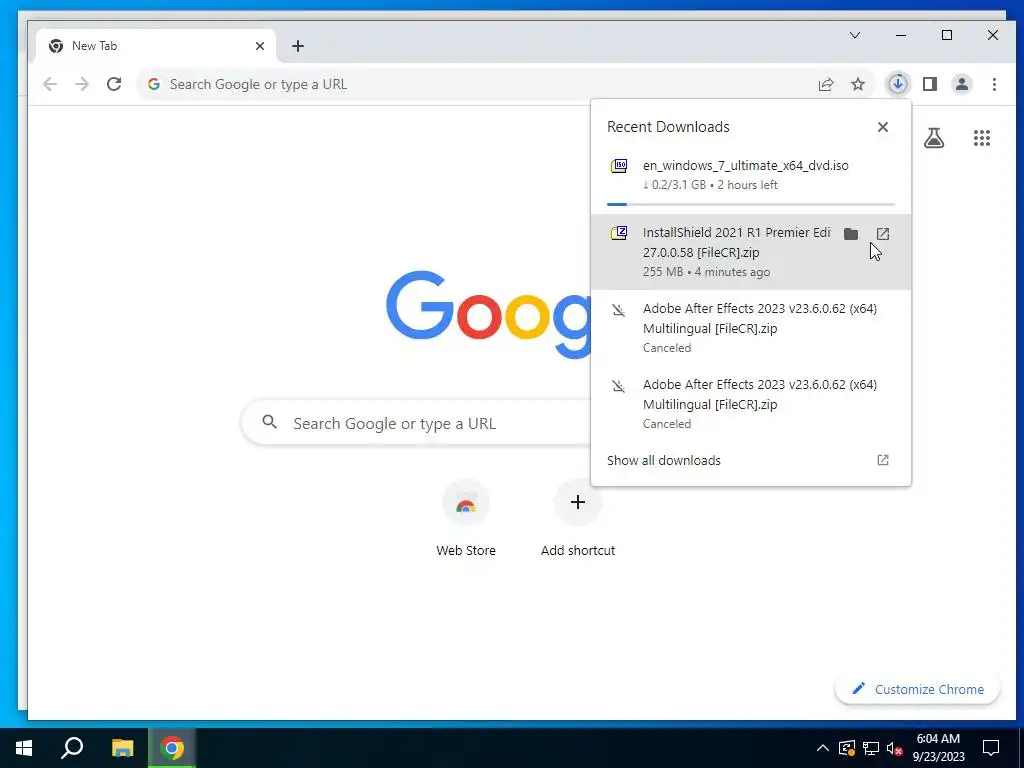Open the profile avatar menu
Viewport: 1024px width, 768px height.
tap(962, 84)
